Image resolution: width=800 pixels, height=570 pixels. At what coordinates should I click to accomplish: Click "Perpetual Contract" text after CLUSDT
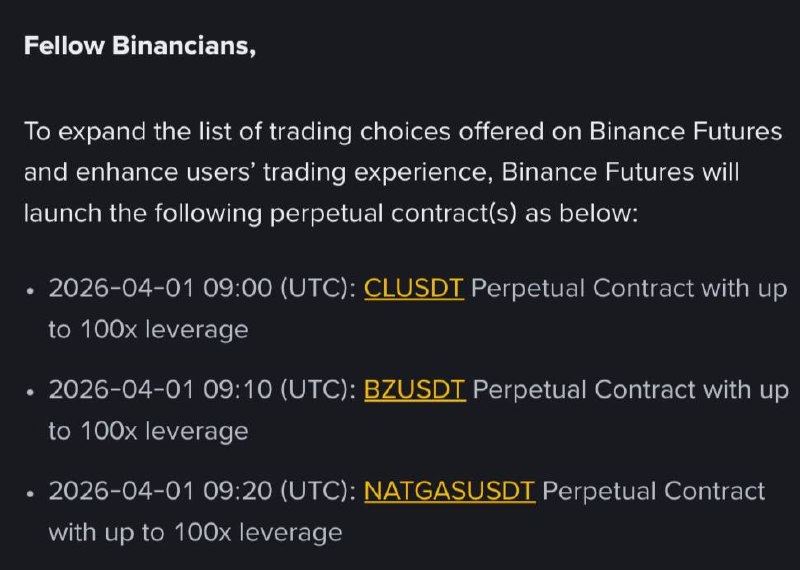[x=582, y=289]
